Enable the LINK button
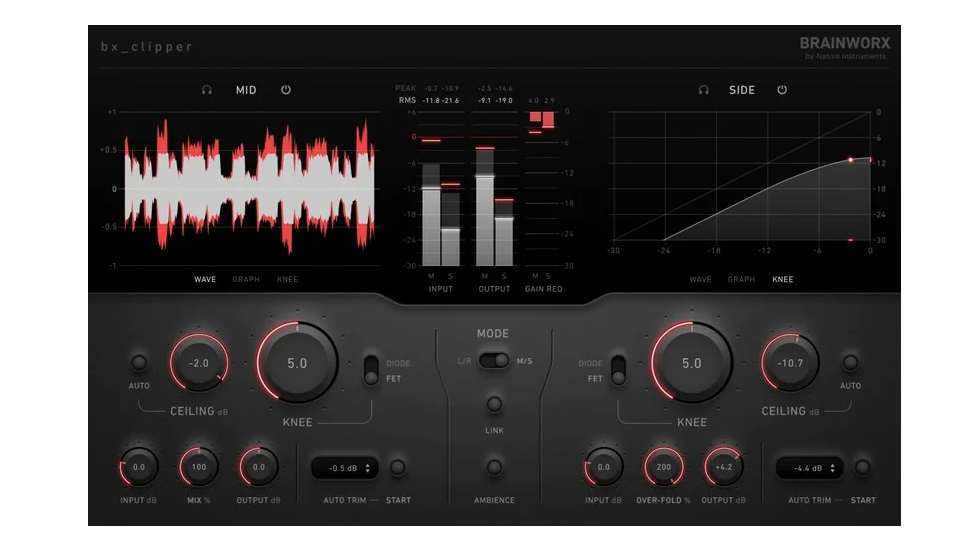Viewport: 979px width, 553px height. pos(494,404)
